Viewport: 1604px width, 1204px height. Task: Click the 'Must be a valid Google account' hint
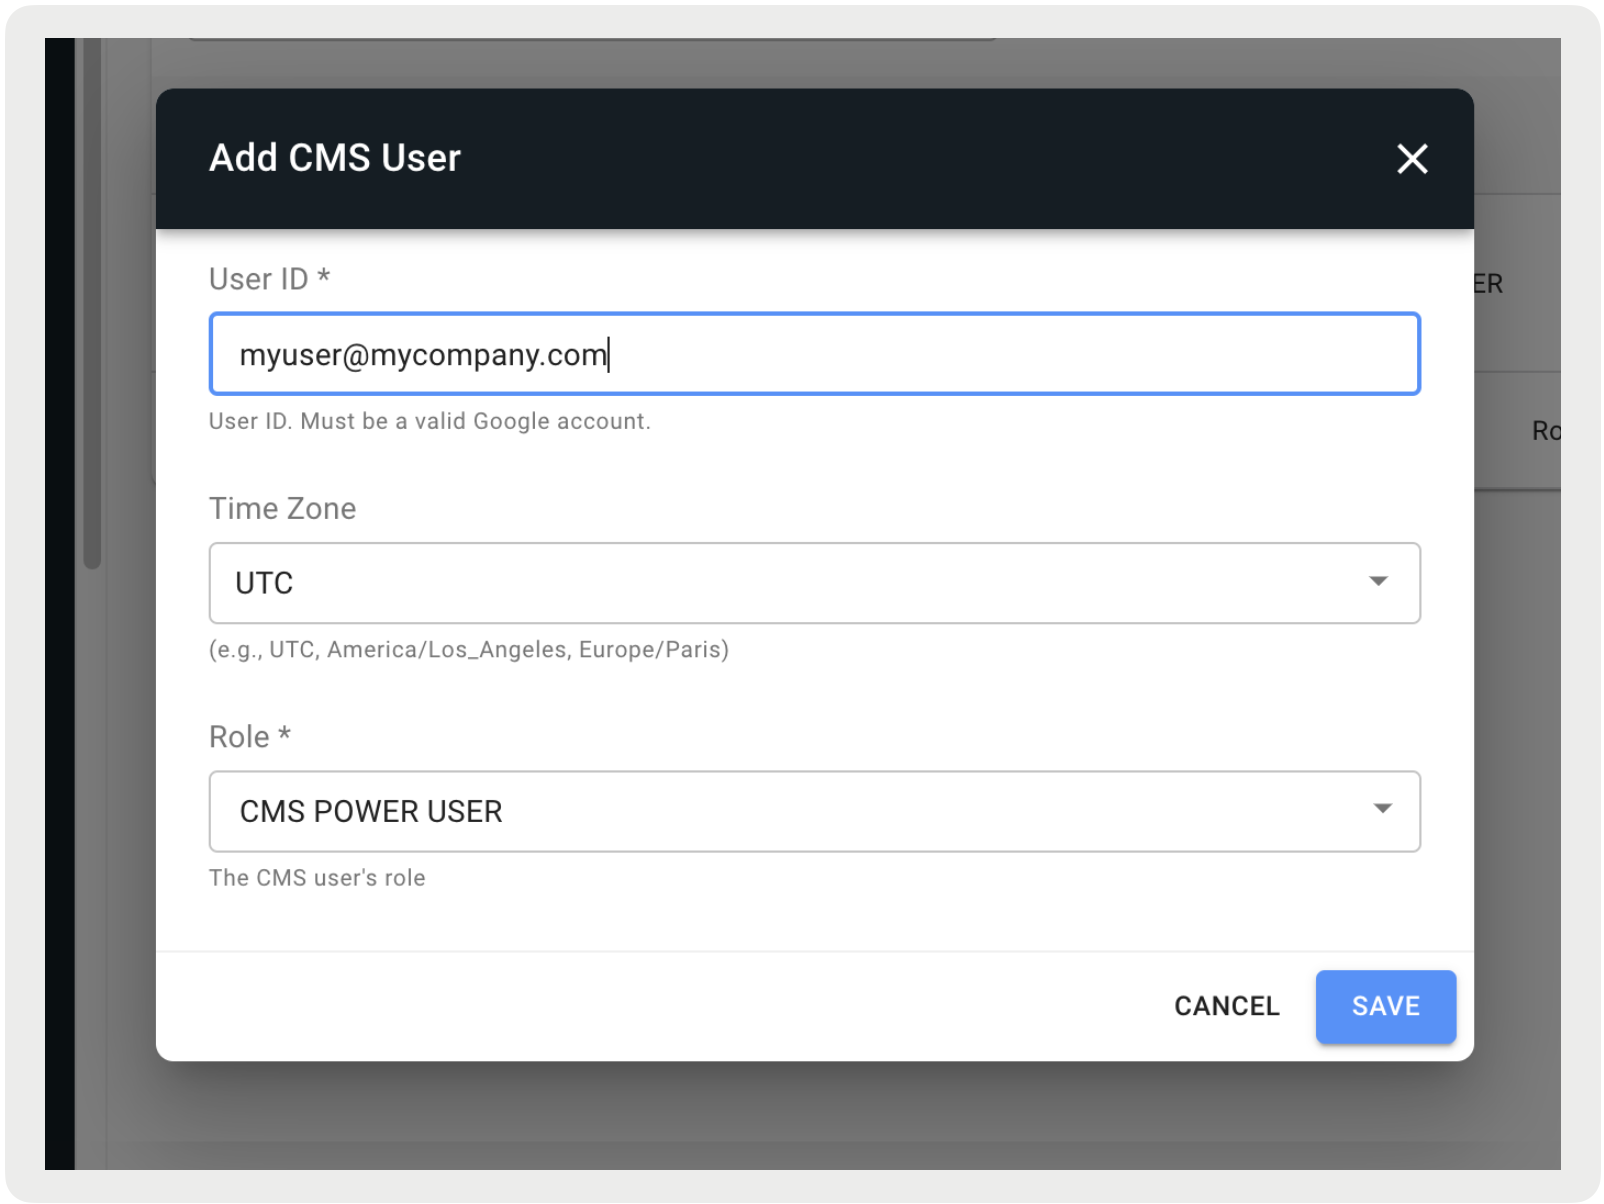(x=475, y=421)
